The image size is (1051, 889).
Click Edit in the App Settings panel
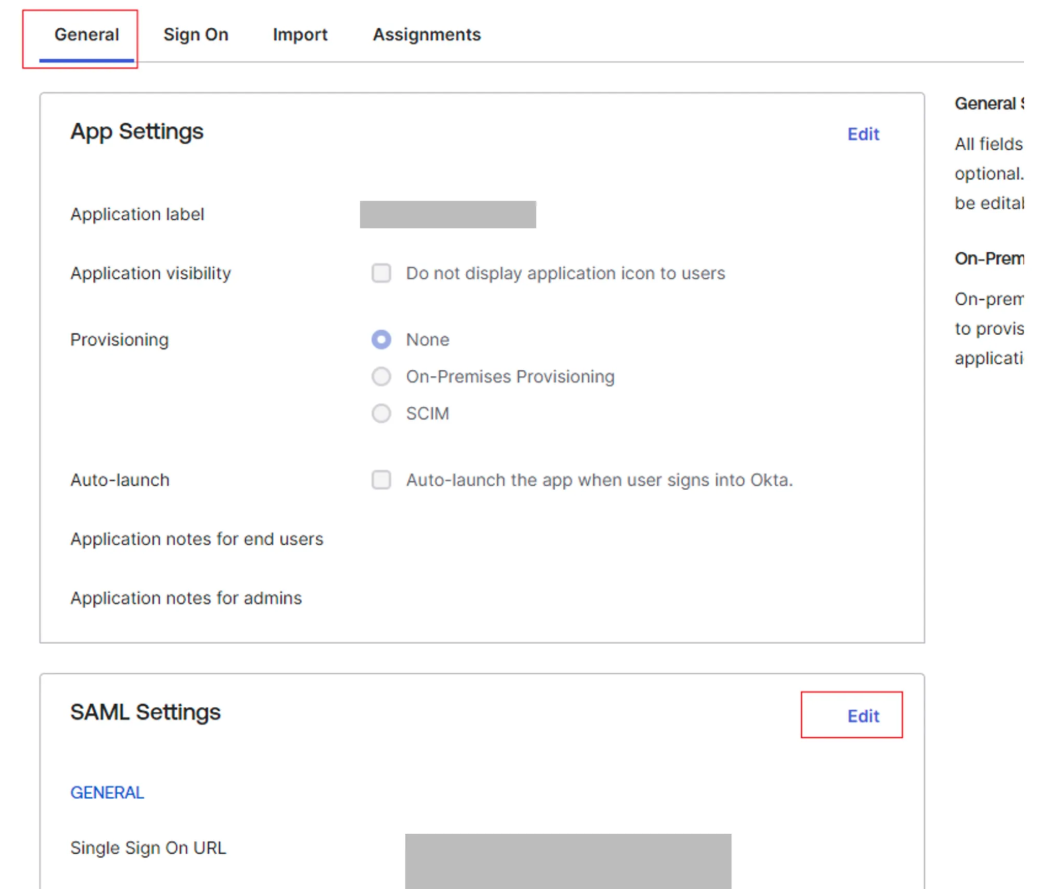(x=863, y=134)
